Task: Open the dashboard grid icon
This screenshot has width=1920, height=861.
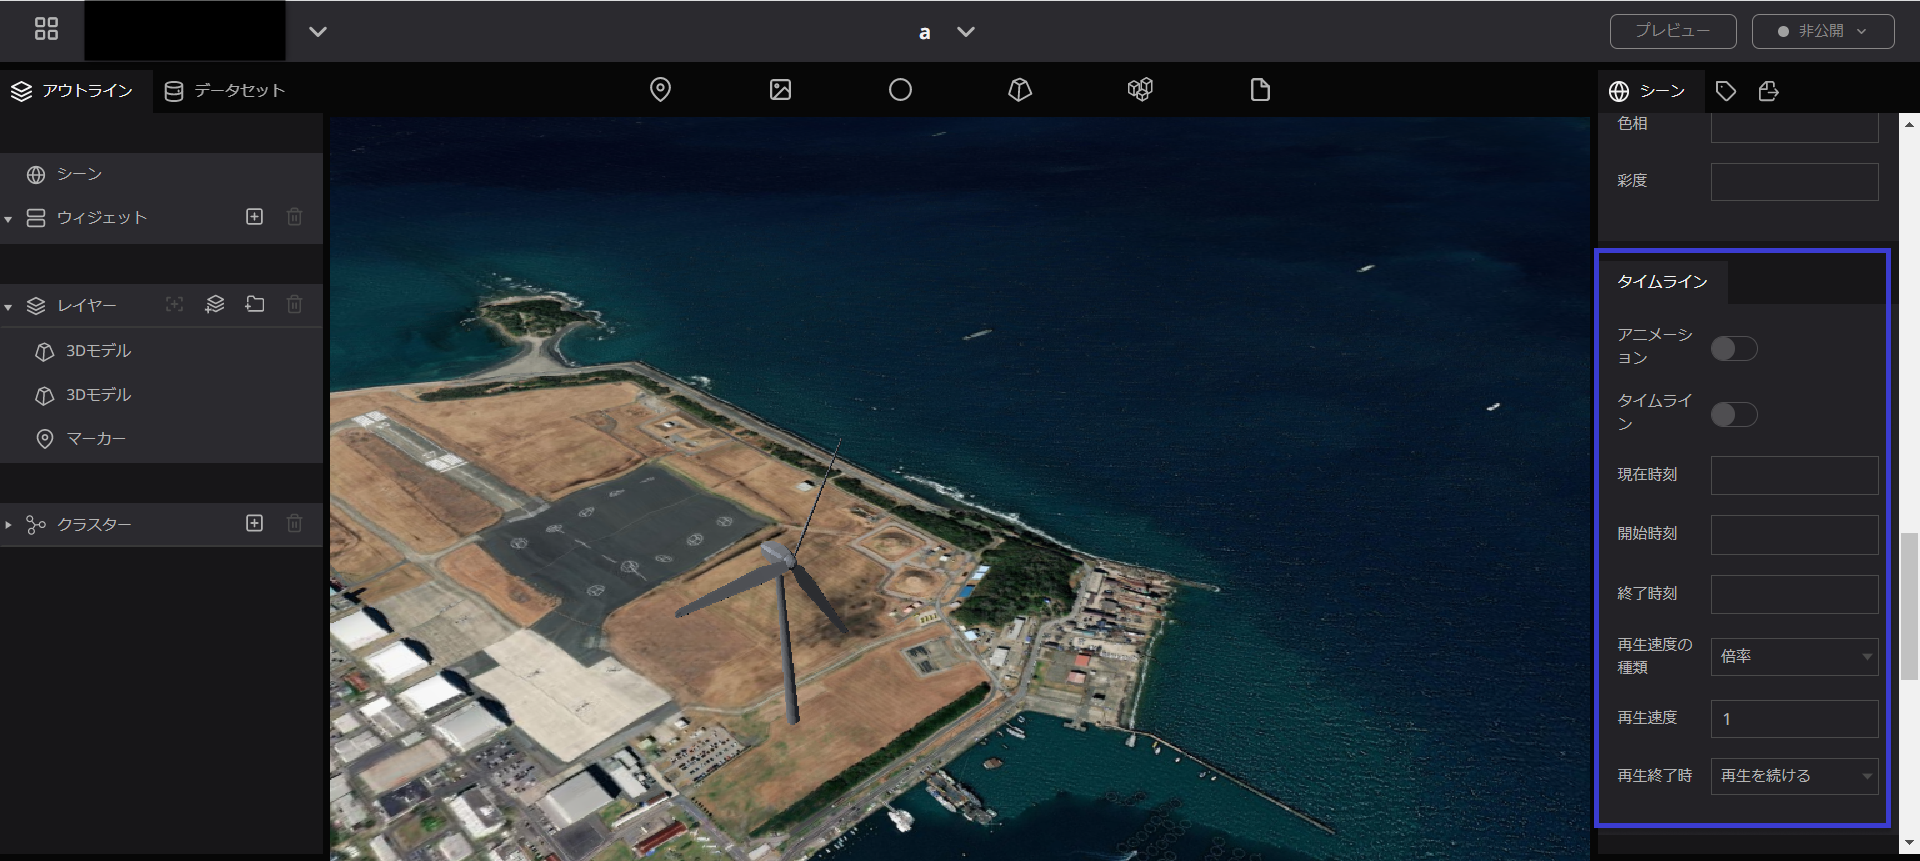Action: click(46, 29)
